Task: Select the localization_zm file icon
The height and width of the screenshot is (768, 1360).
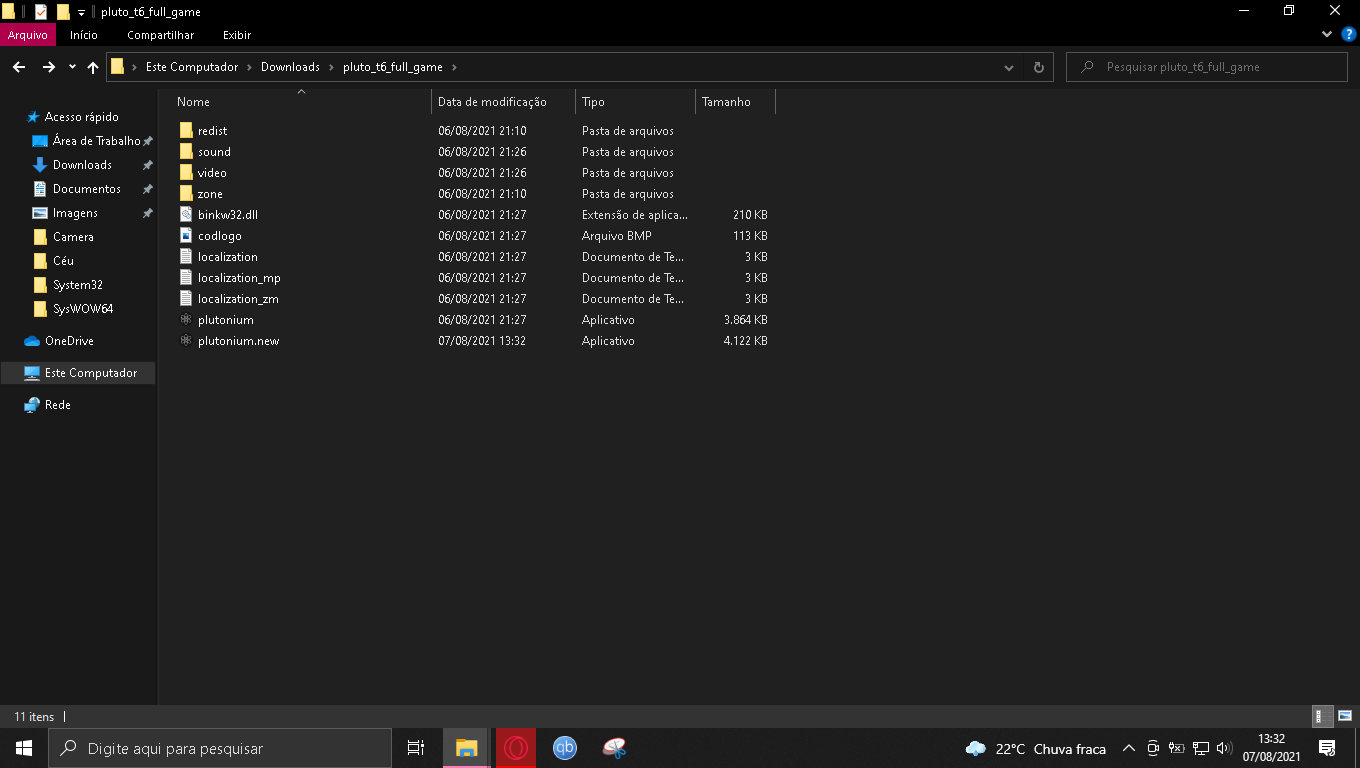Action: click(x=186, y=299)
